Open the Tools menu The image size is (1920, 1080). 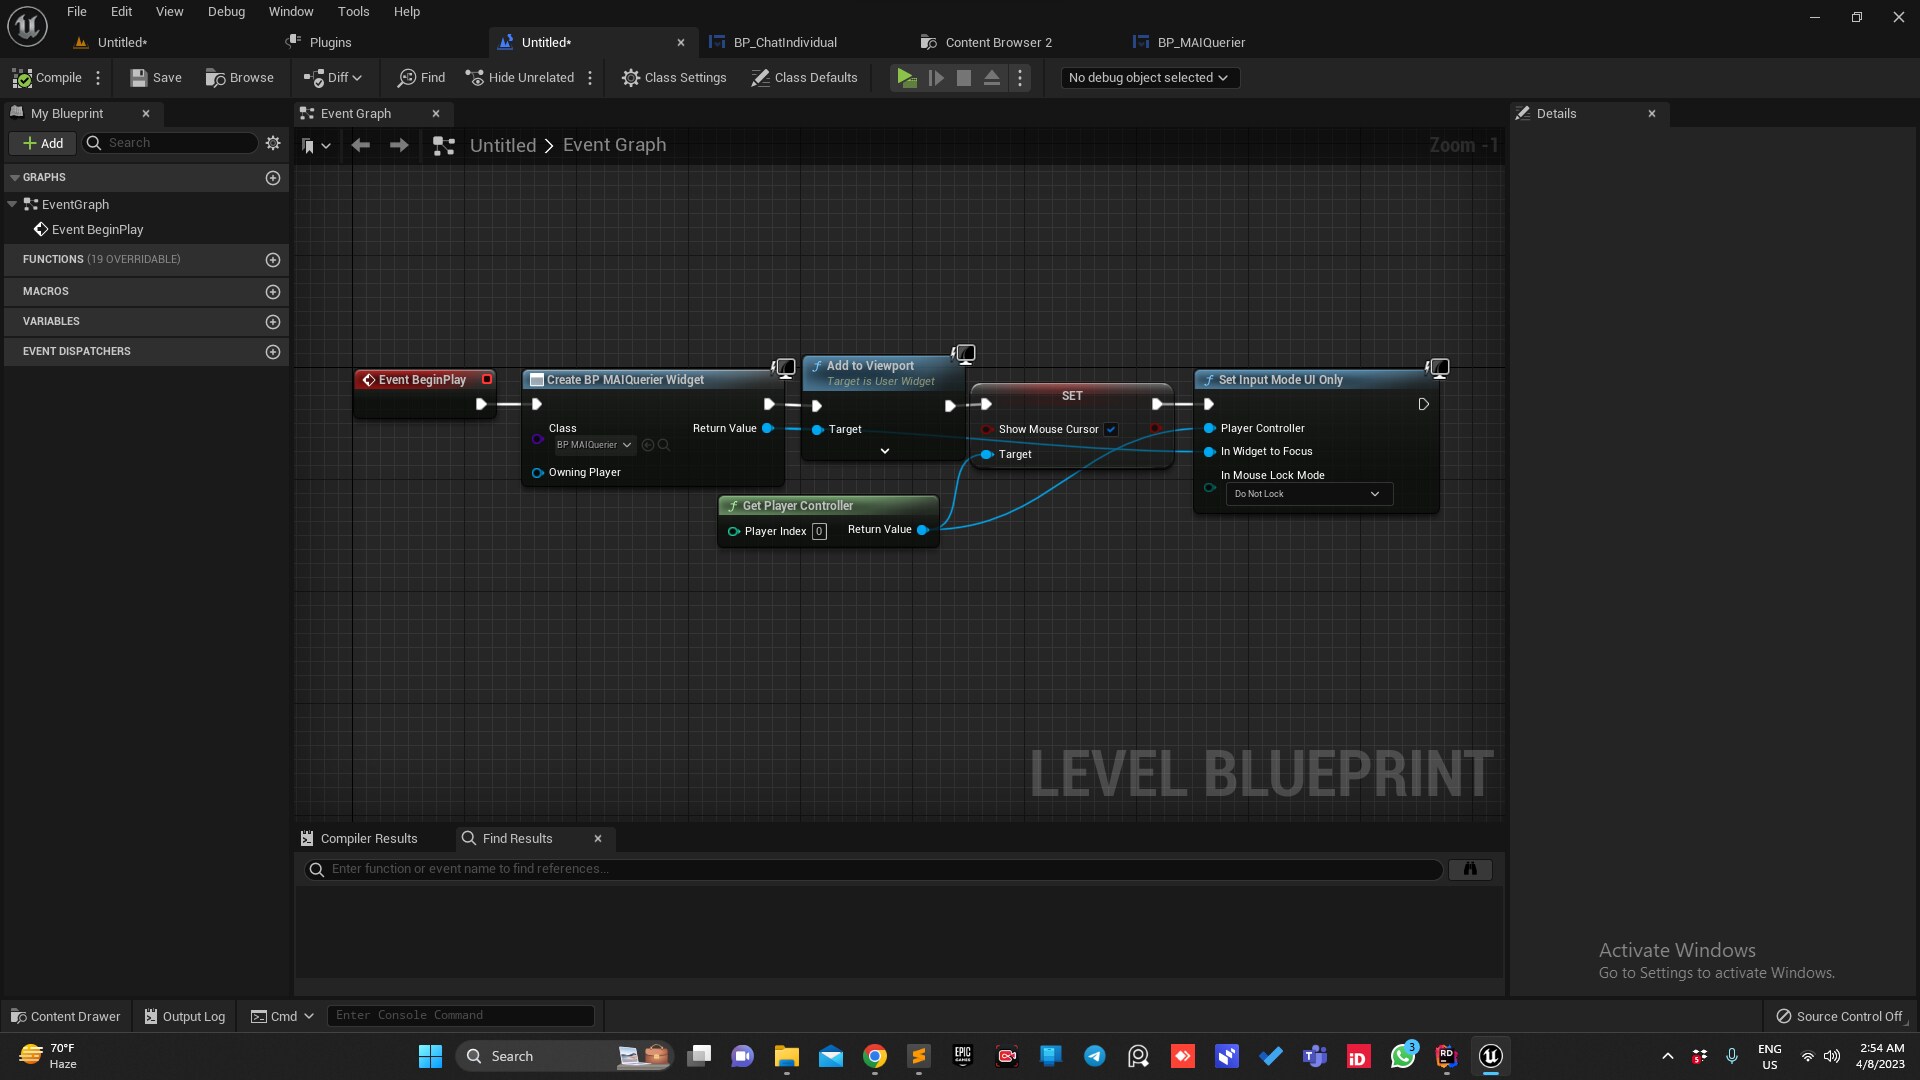point(353,12)
